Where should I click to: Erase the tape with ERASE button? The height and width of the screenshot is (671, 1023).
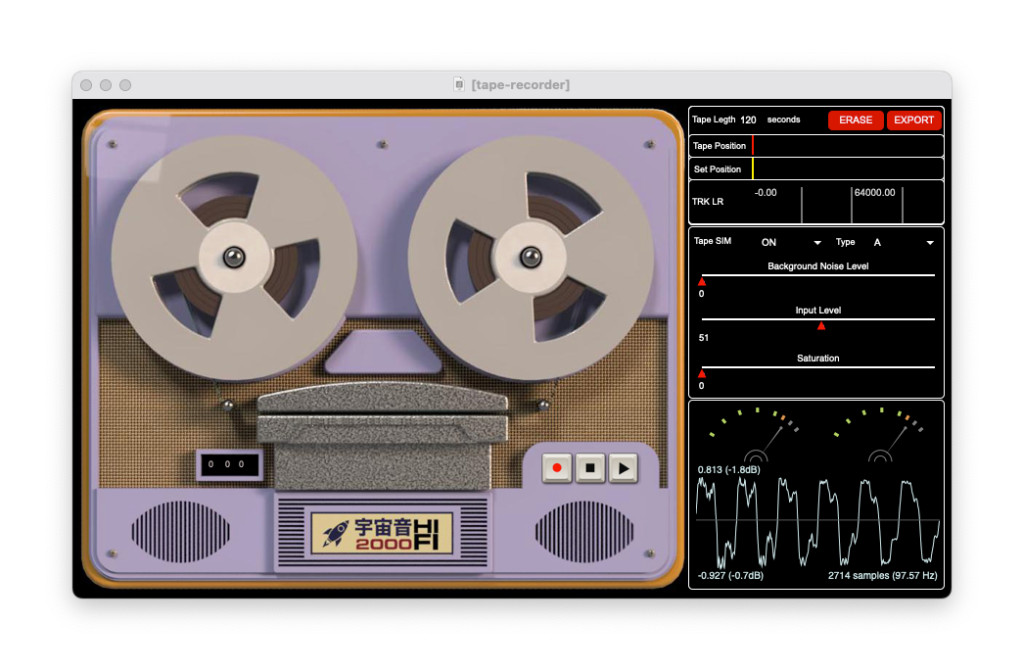tap(855, 120)
